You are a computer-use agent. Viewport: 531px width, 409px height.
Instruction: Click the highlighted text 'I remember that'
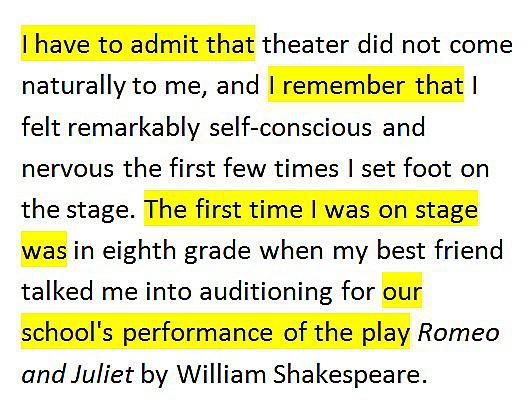click(x=366, y=85)
